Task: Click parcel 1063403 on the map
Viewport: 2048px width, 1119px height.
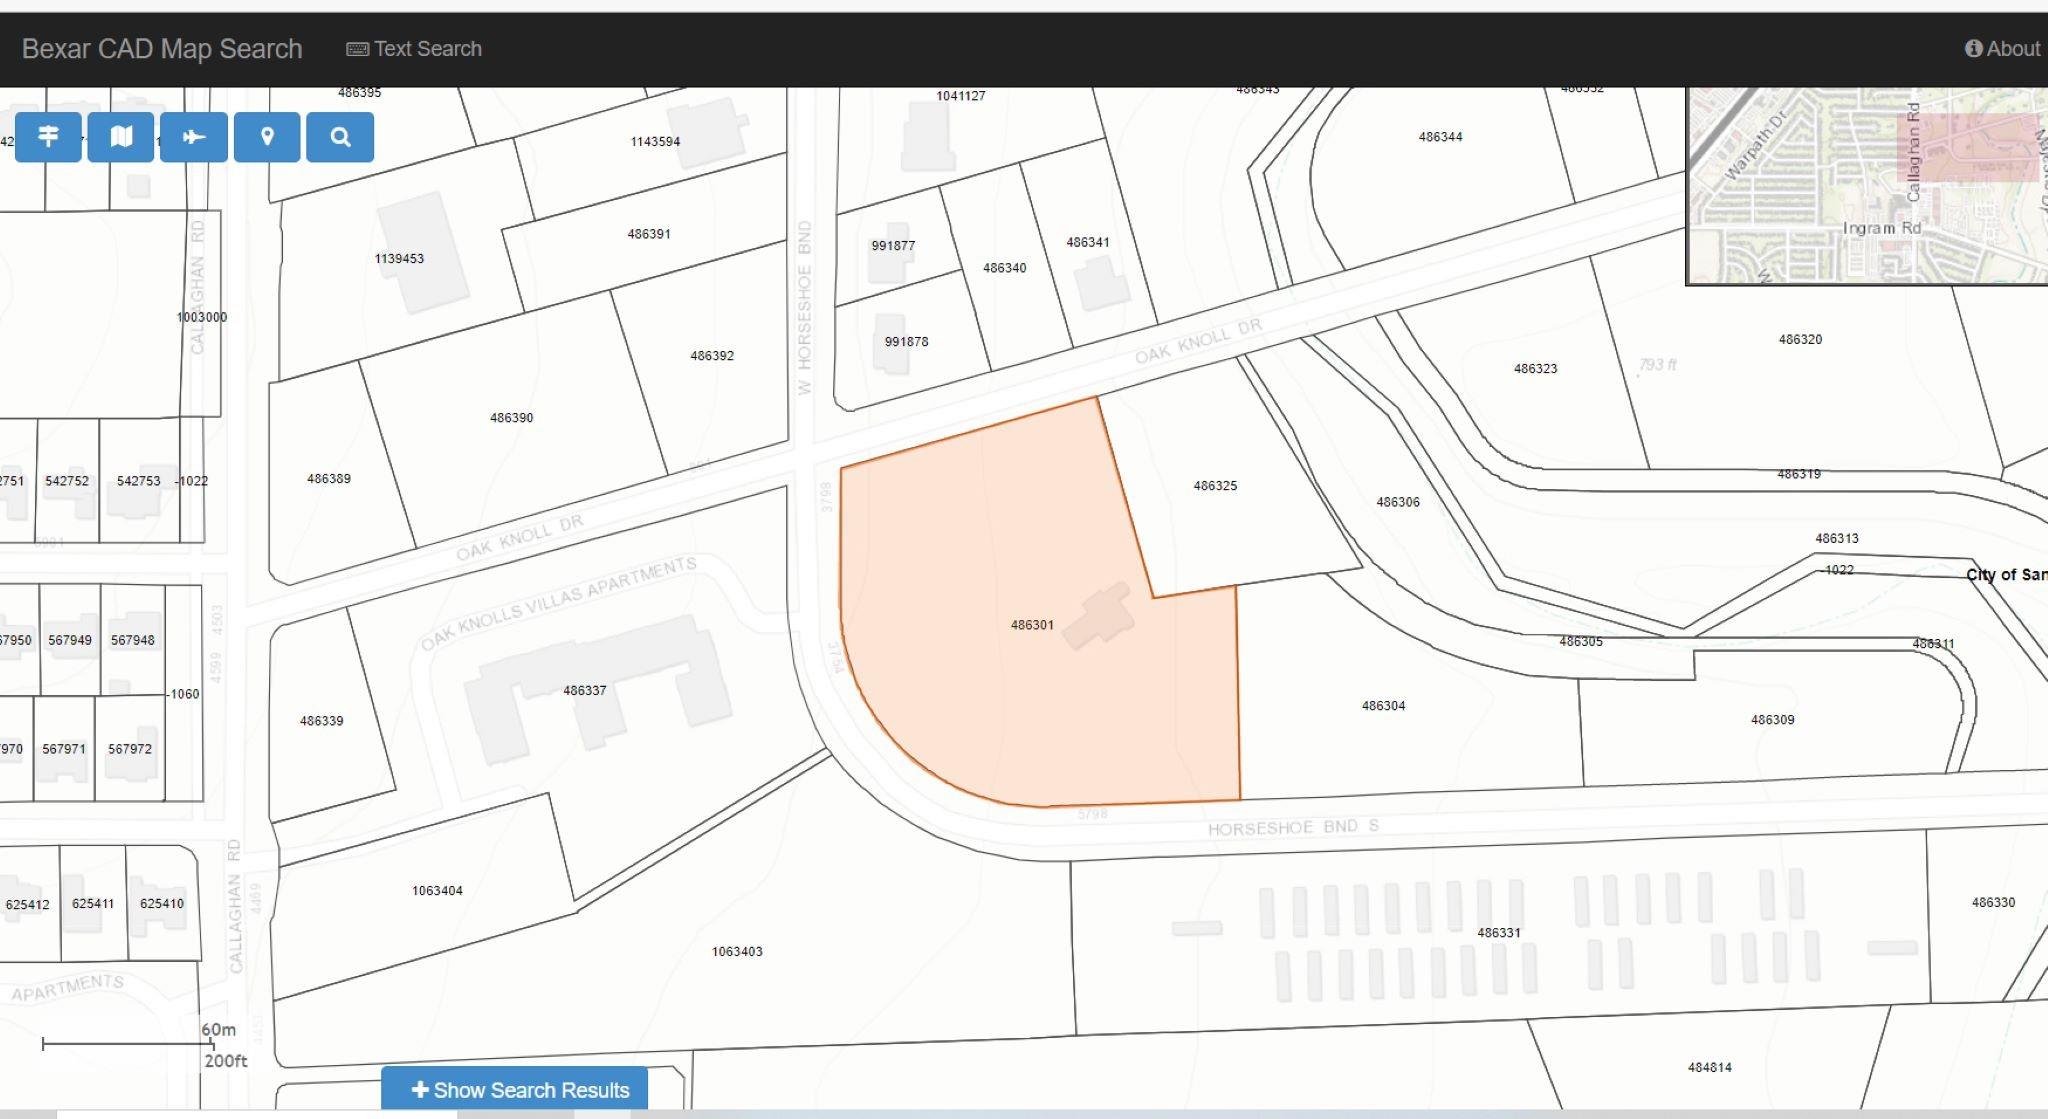Action: coord(737,952)
